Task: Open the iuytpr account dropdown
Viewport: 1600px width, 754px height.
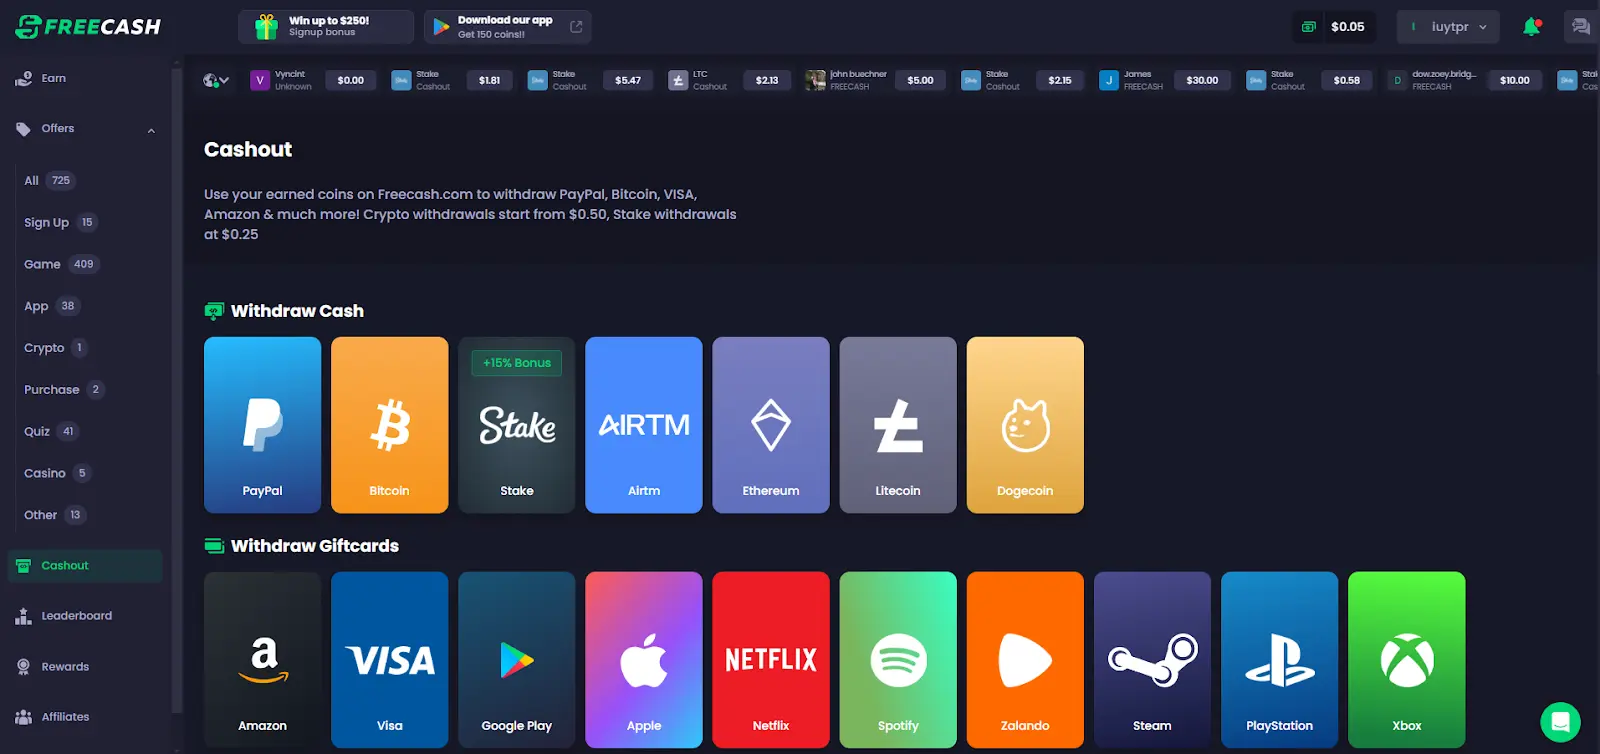Action: click(x=1448, y=27)
